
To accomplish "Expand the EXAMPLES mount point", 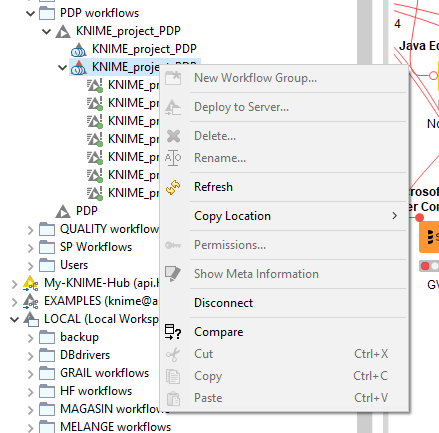I will (14, 302).
